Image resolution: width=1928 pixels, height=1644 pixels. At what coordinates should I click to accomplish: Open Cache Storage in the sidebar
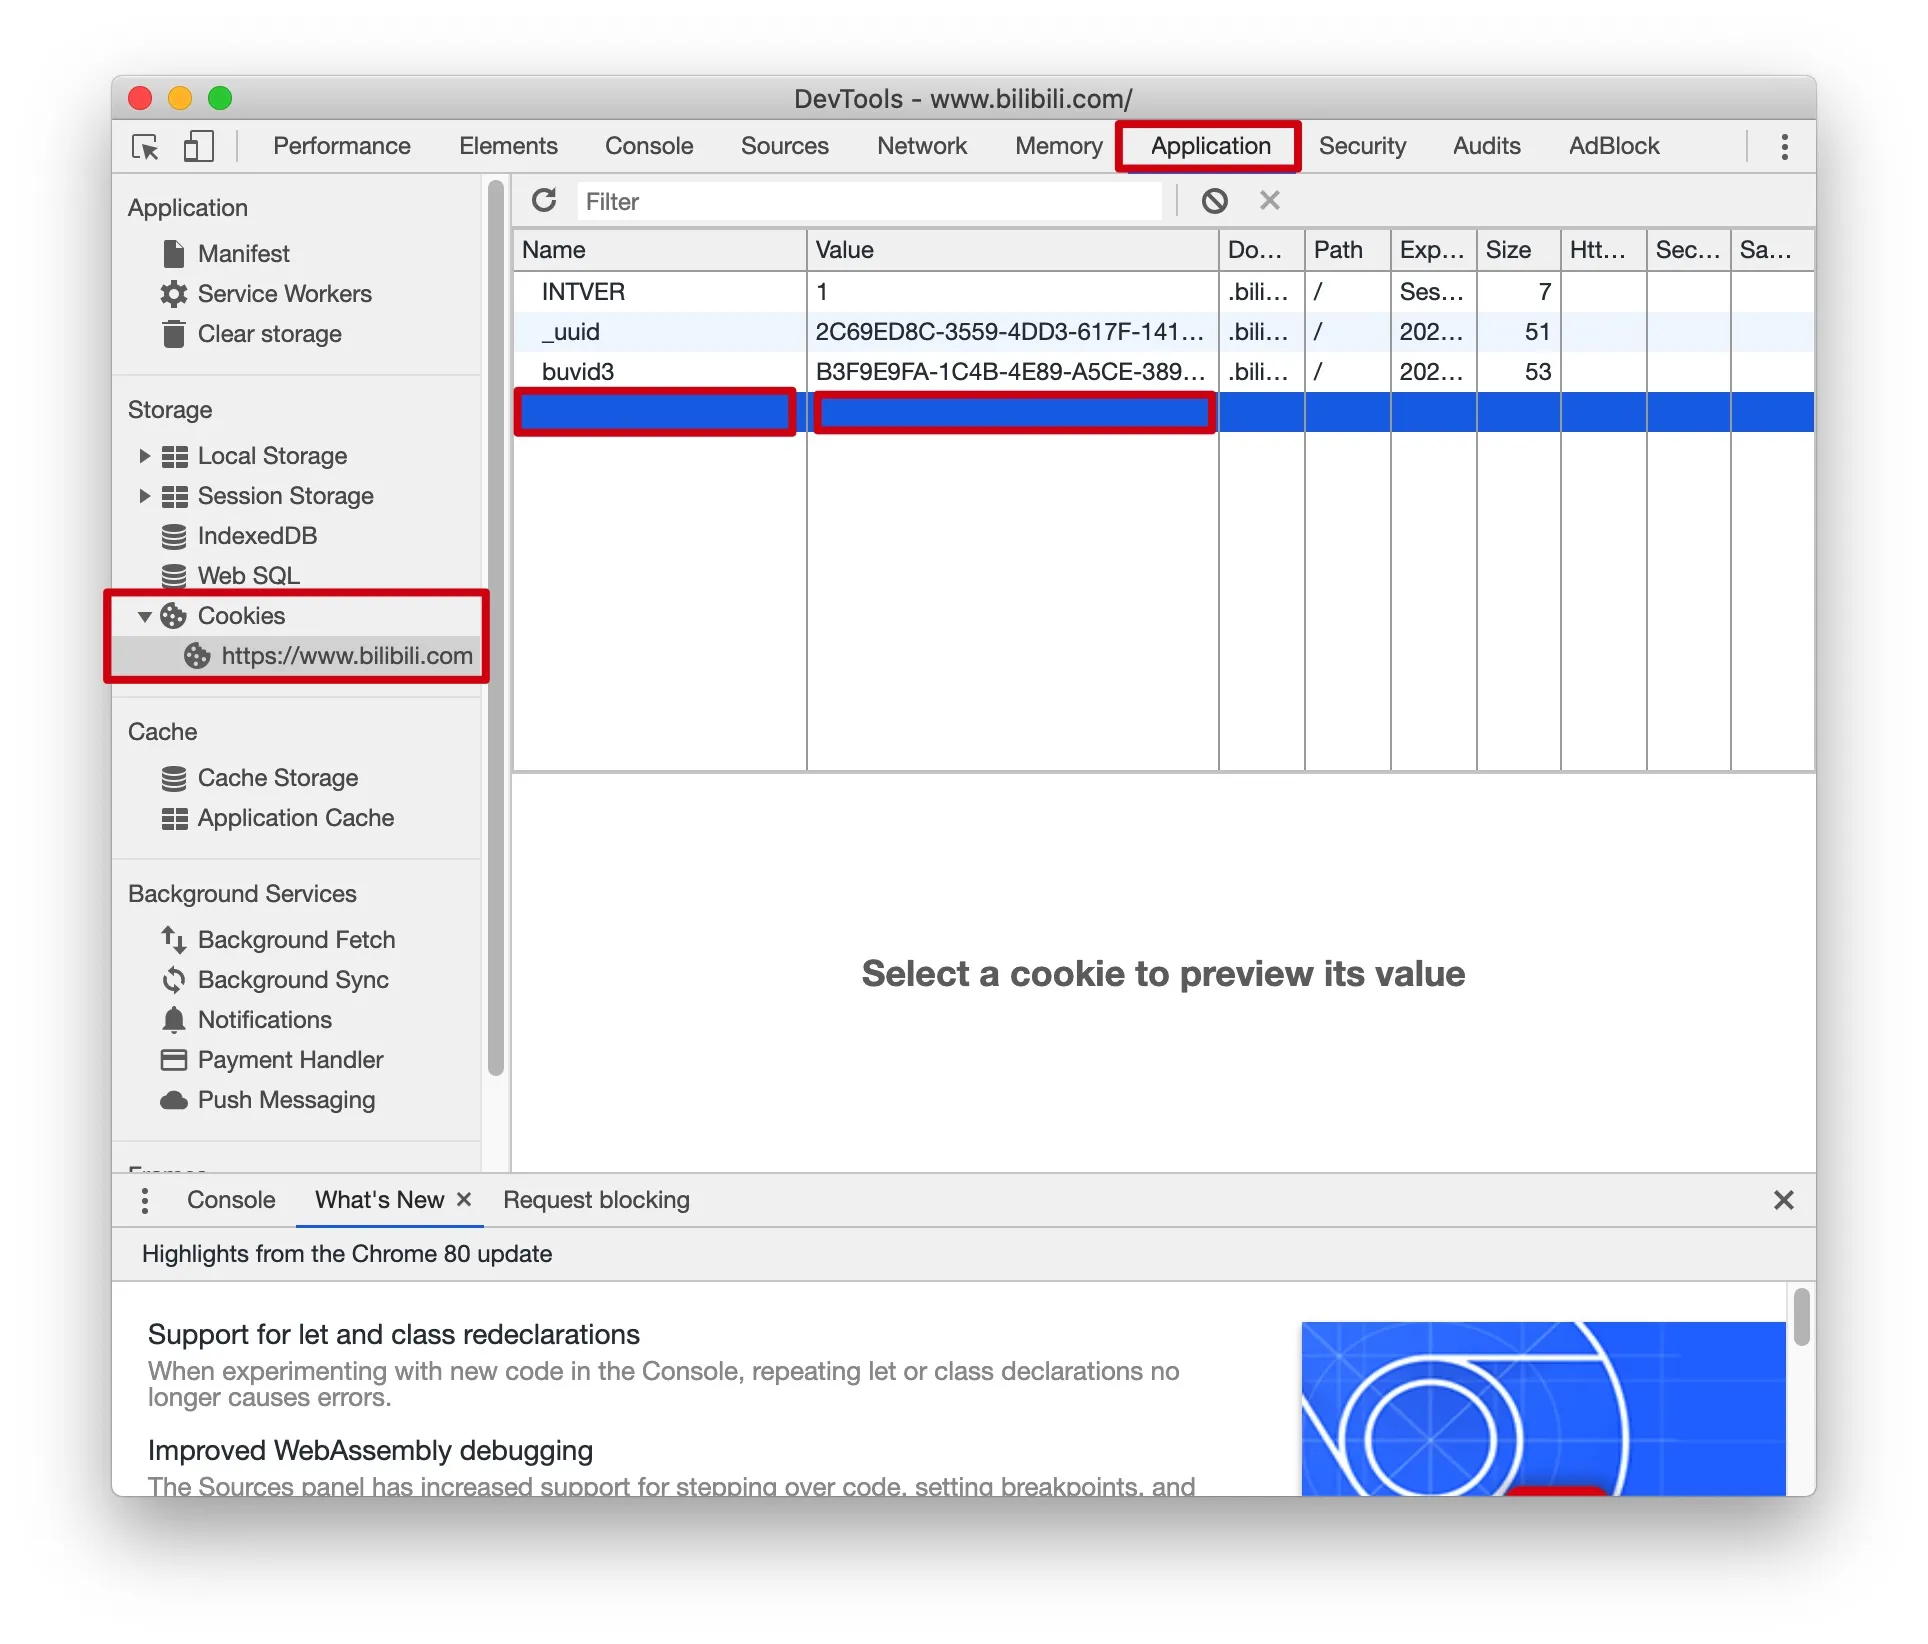tap(277, 778)
